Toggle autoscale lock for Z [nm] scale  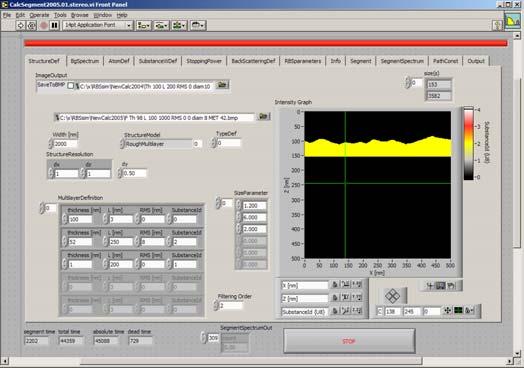335,298
